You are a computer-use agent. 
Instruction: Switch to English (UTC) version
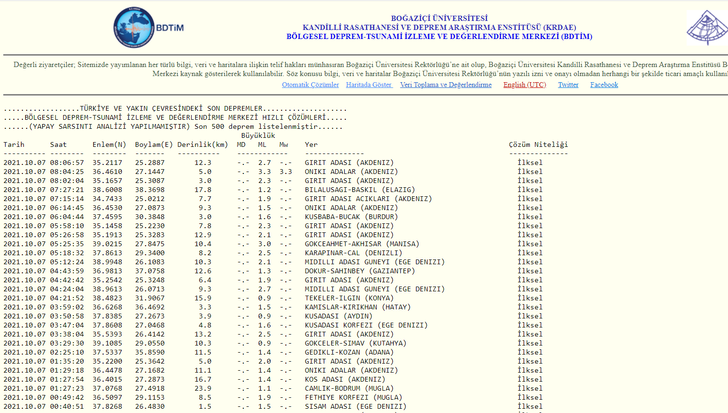524,85
